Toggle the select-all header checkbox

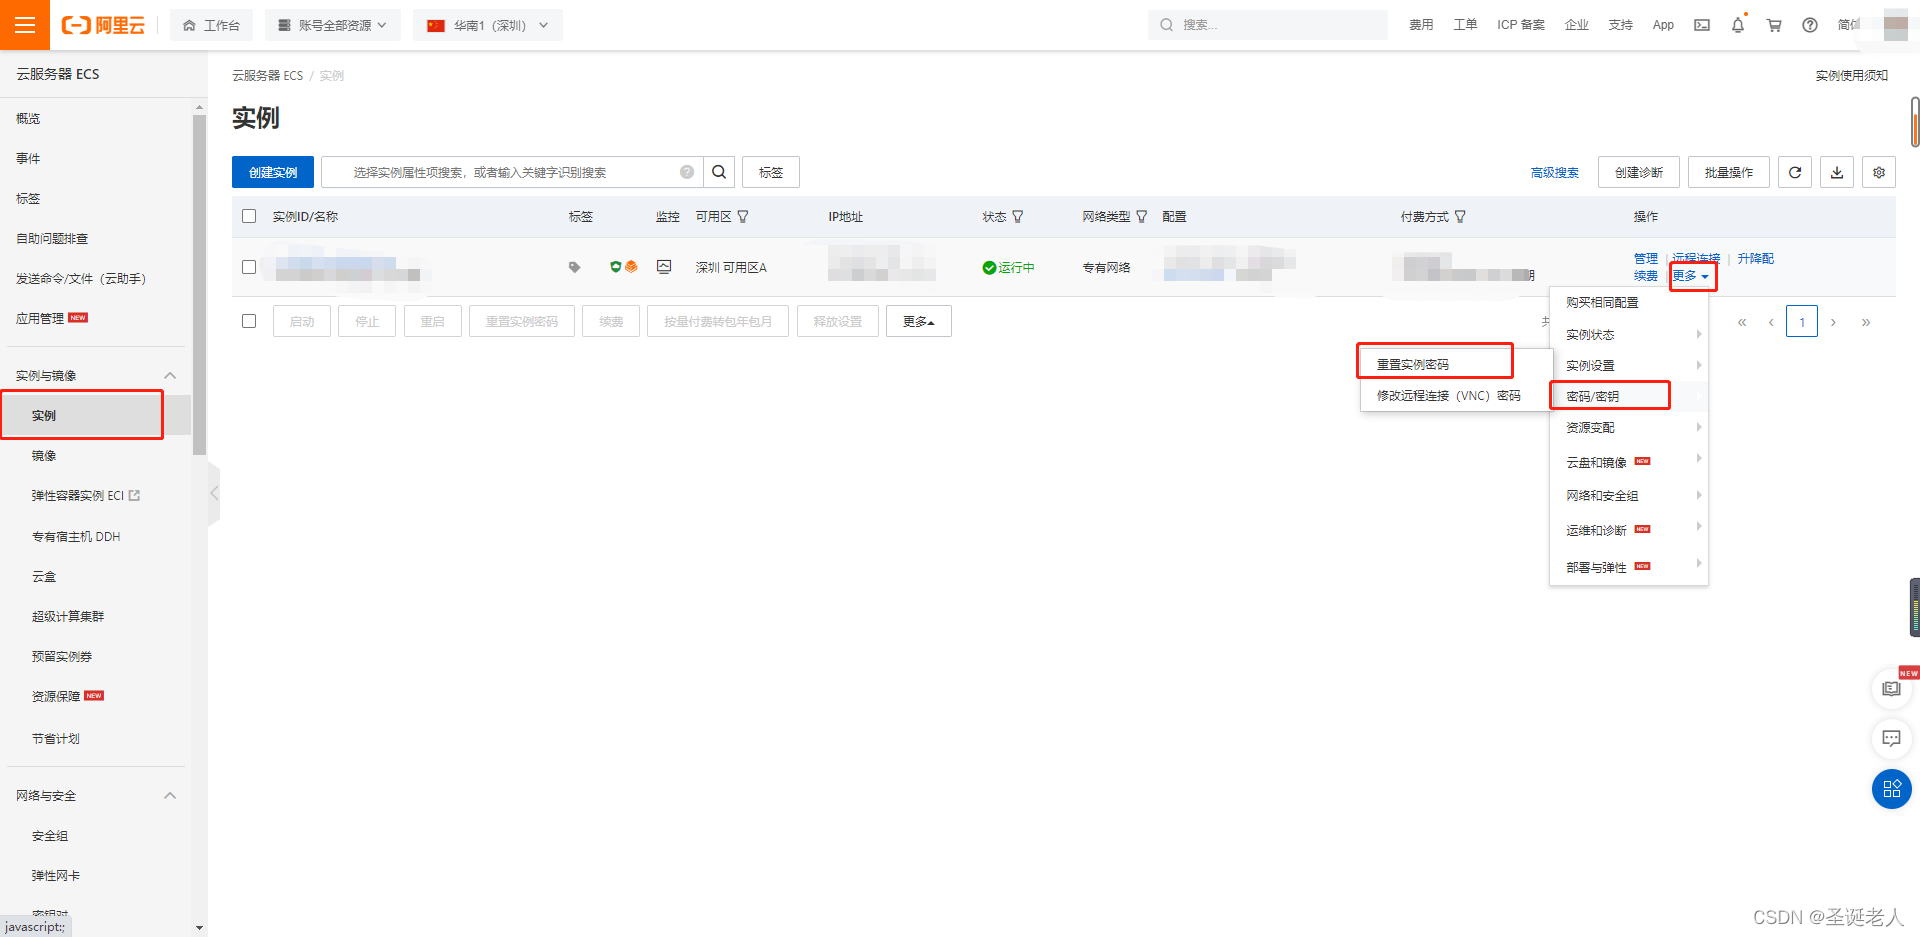pyautogui.click(x=249, y=216)
